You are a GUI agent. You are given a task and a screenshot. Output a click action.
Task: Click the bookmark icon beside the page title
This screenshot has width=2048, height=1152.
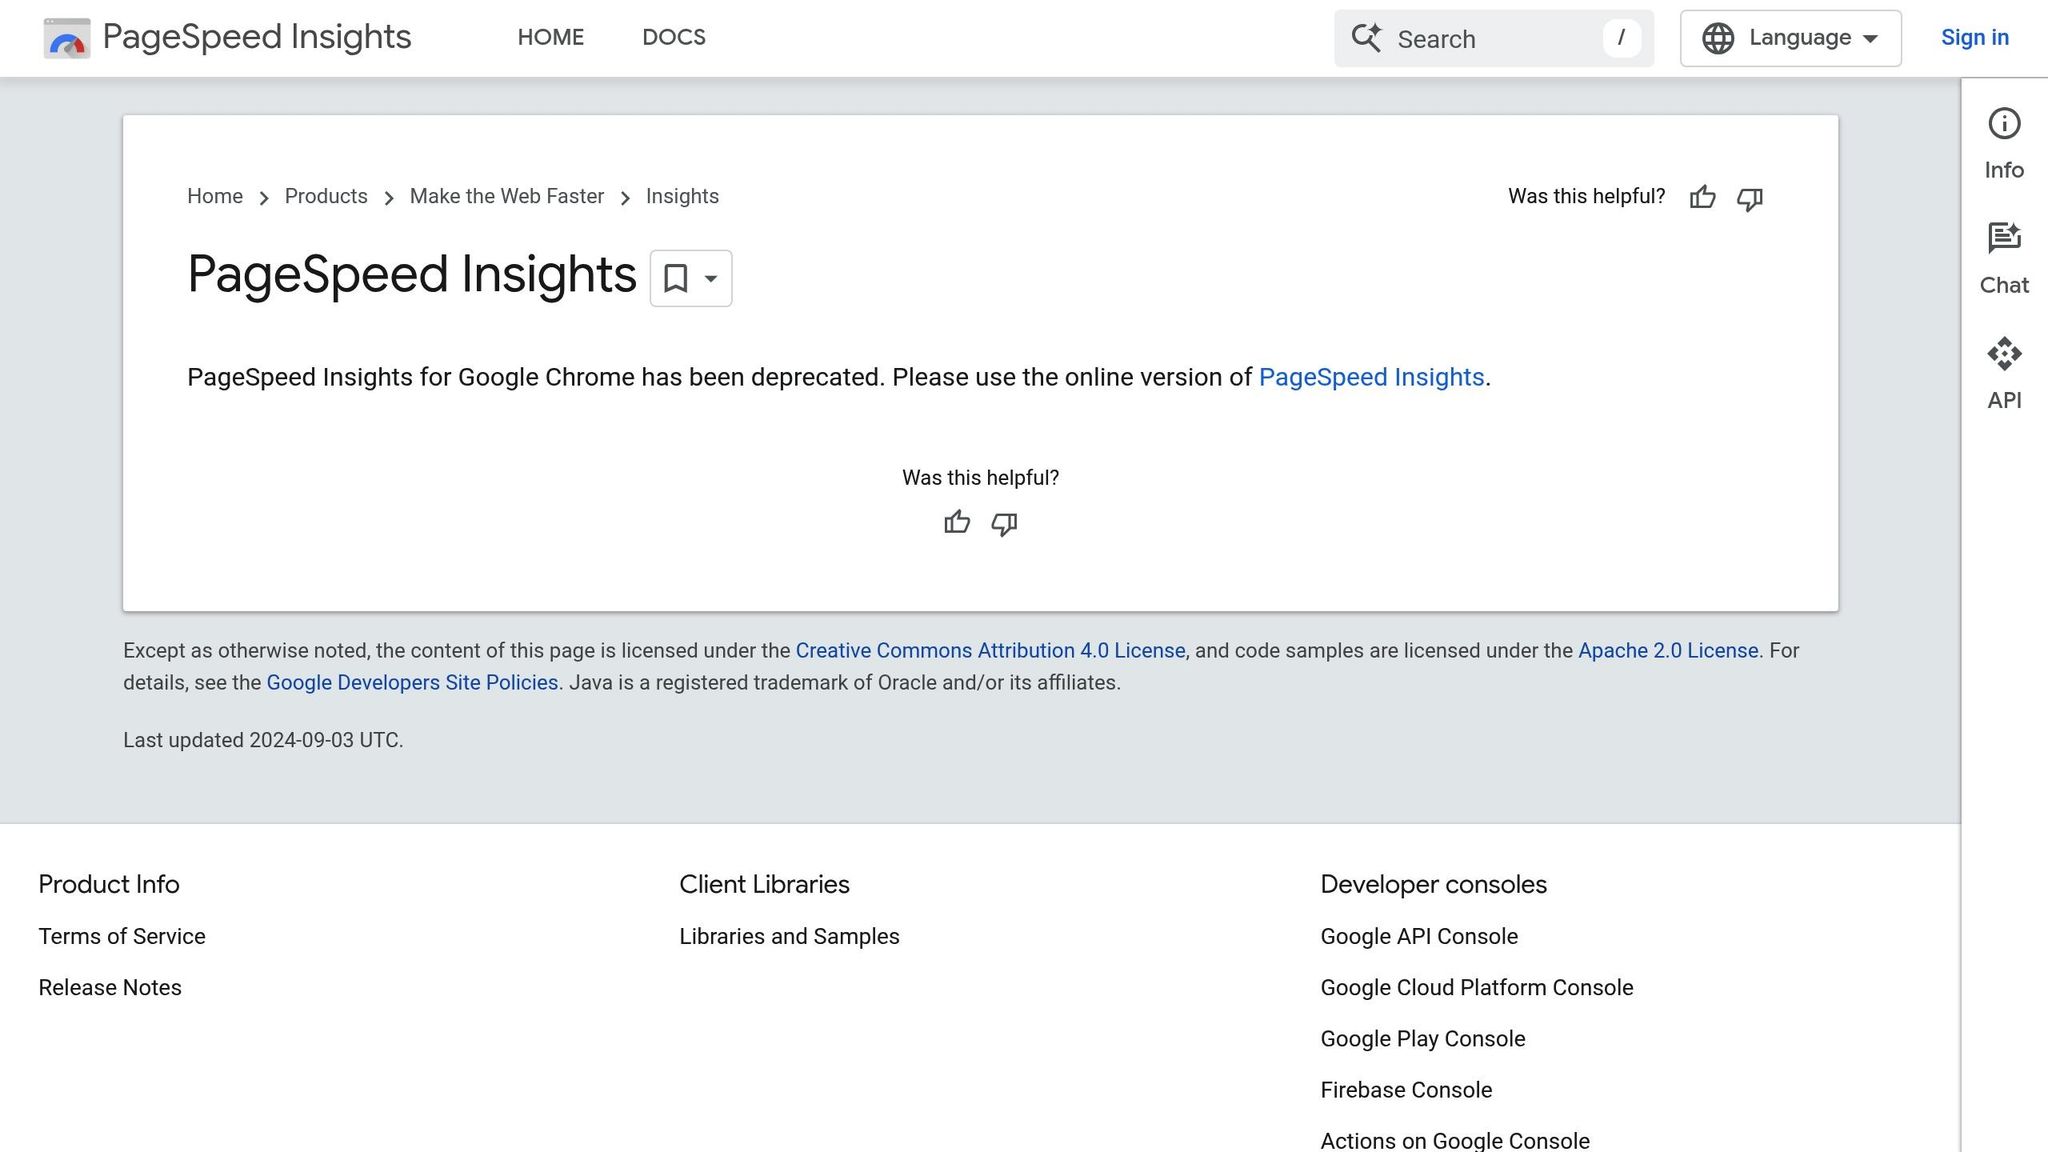(x=676, y=279)
